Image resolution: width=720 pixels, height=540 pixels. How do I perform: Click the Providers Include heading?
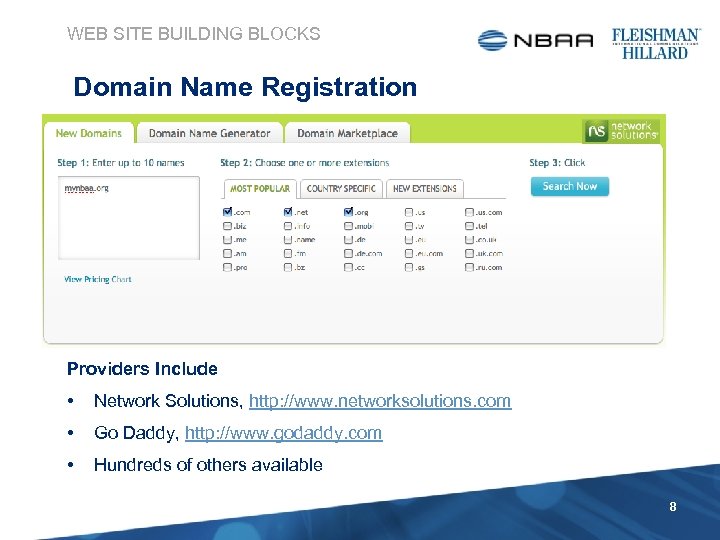142,369
